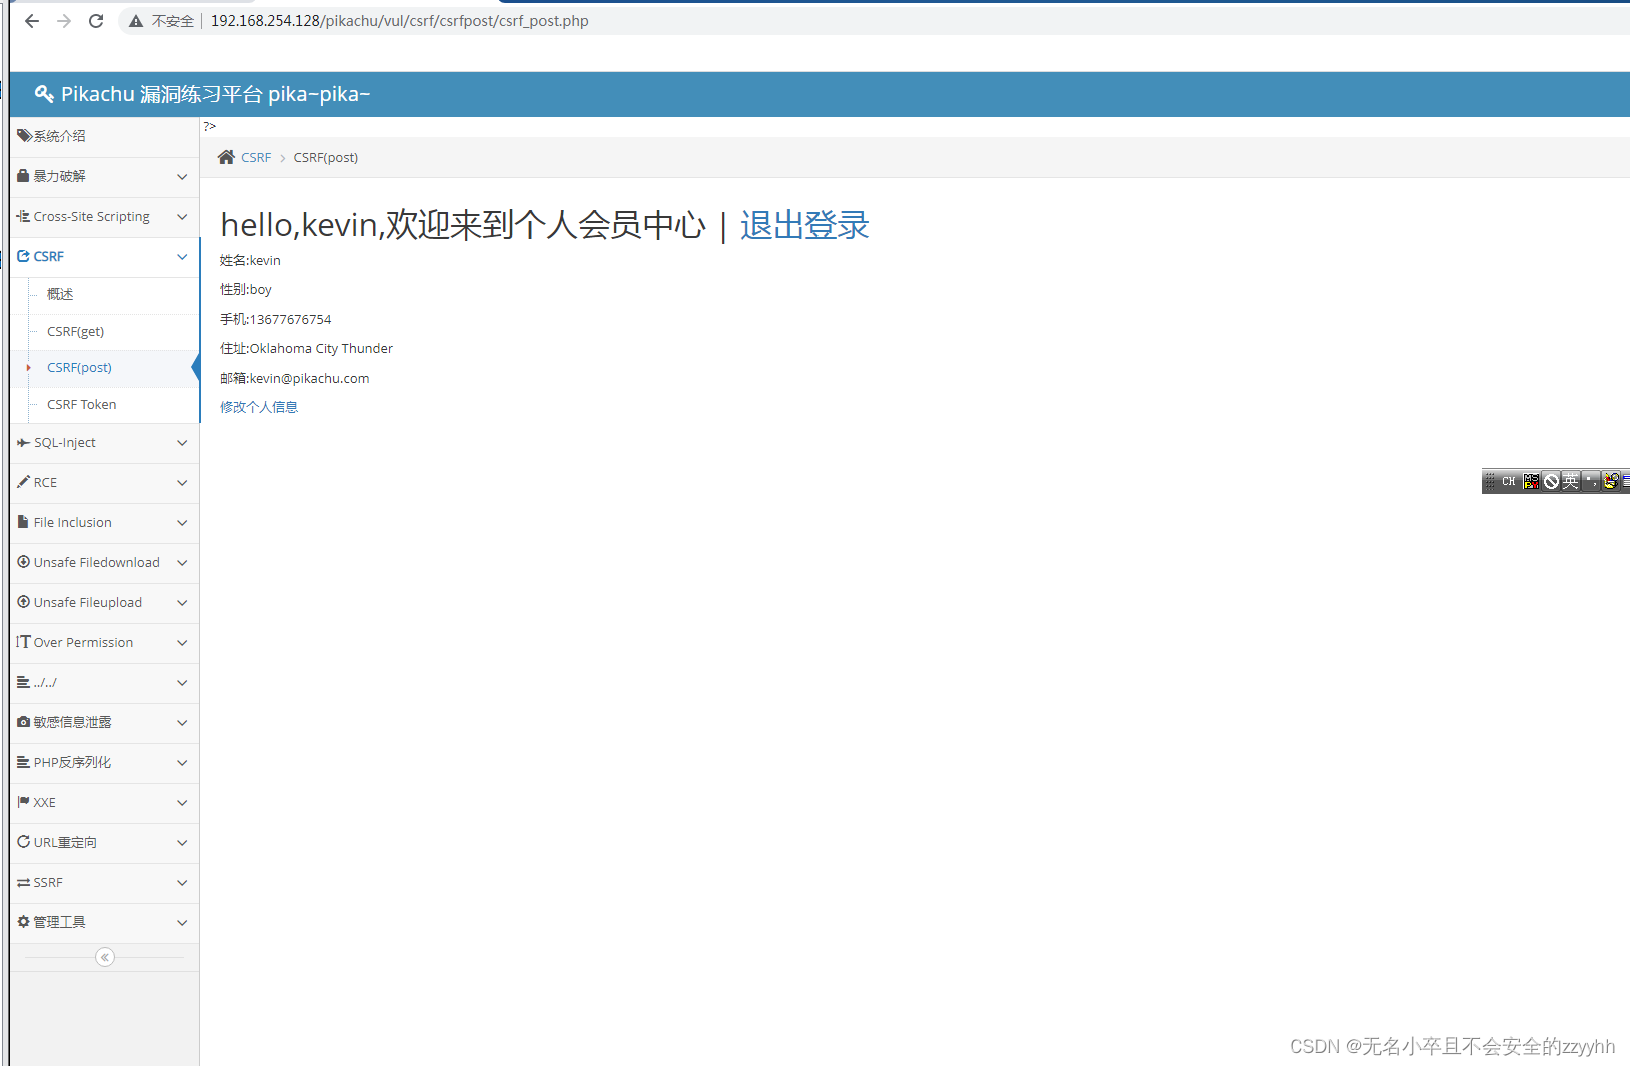Screen dimensions: 1630x1066
Task: Click the URL重定向 refresh icon
Action: click(24, 842)
